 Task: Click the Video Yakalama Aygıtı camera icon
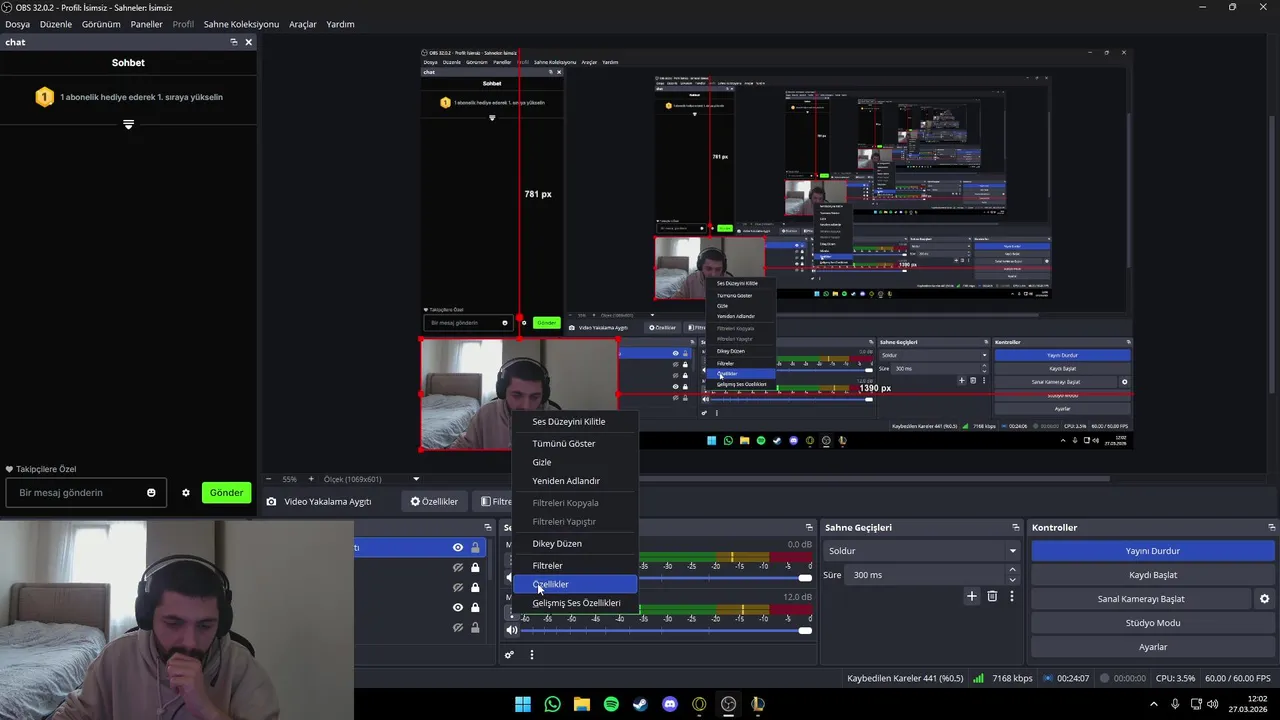272,502
